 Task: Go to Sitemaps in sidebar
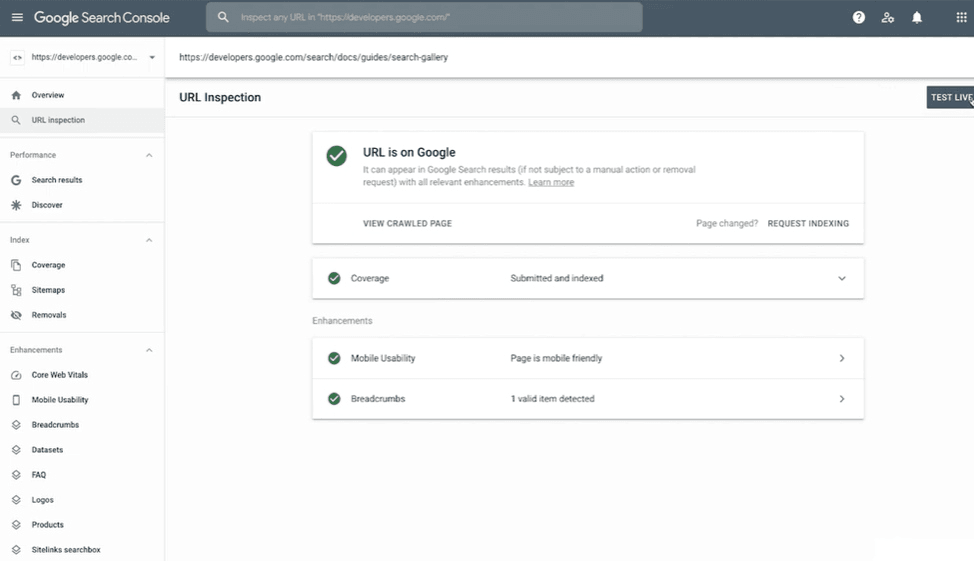tap(48, 290)
